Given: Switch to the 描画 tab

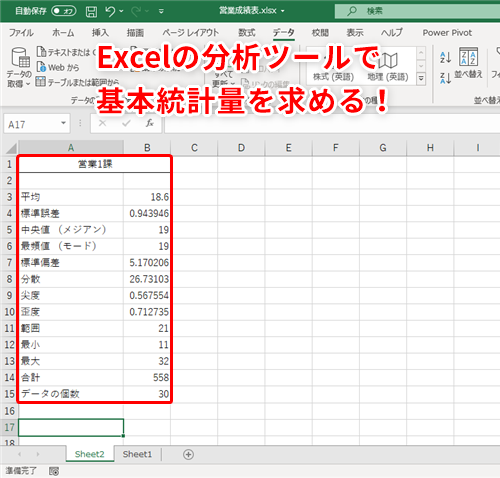Looking at the screenshot, I should pos(135,33).
